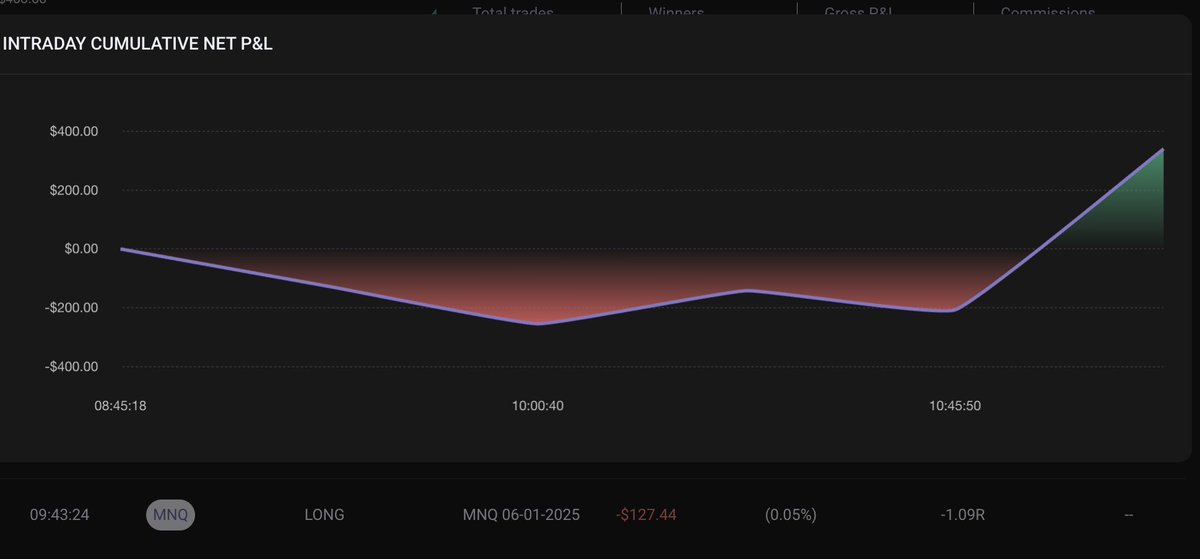Click the 08:45:18 x-axis label

pos(122,406)
